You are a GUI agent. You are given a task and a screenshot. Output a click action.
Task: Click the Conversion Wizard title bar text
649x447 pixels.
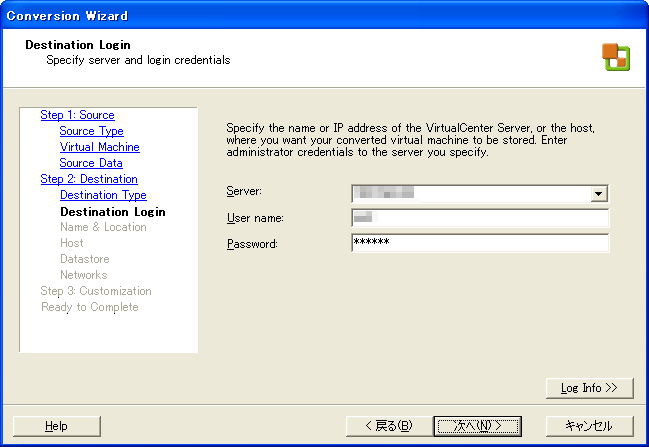point(67,16)
